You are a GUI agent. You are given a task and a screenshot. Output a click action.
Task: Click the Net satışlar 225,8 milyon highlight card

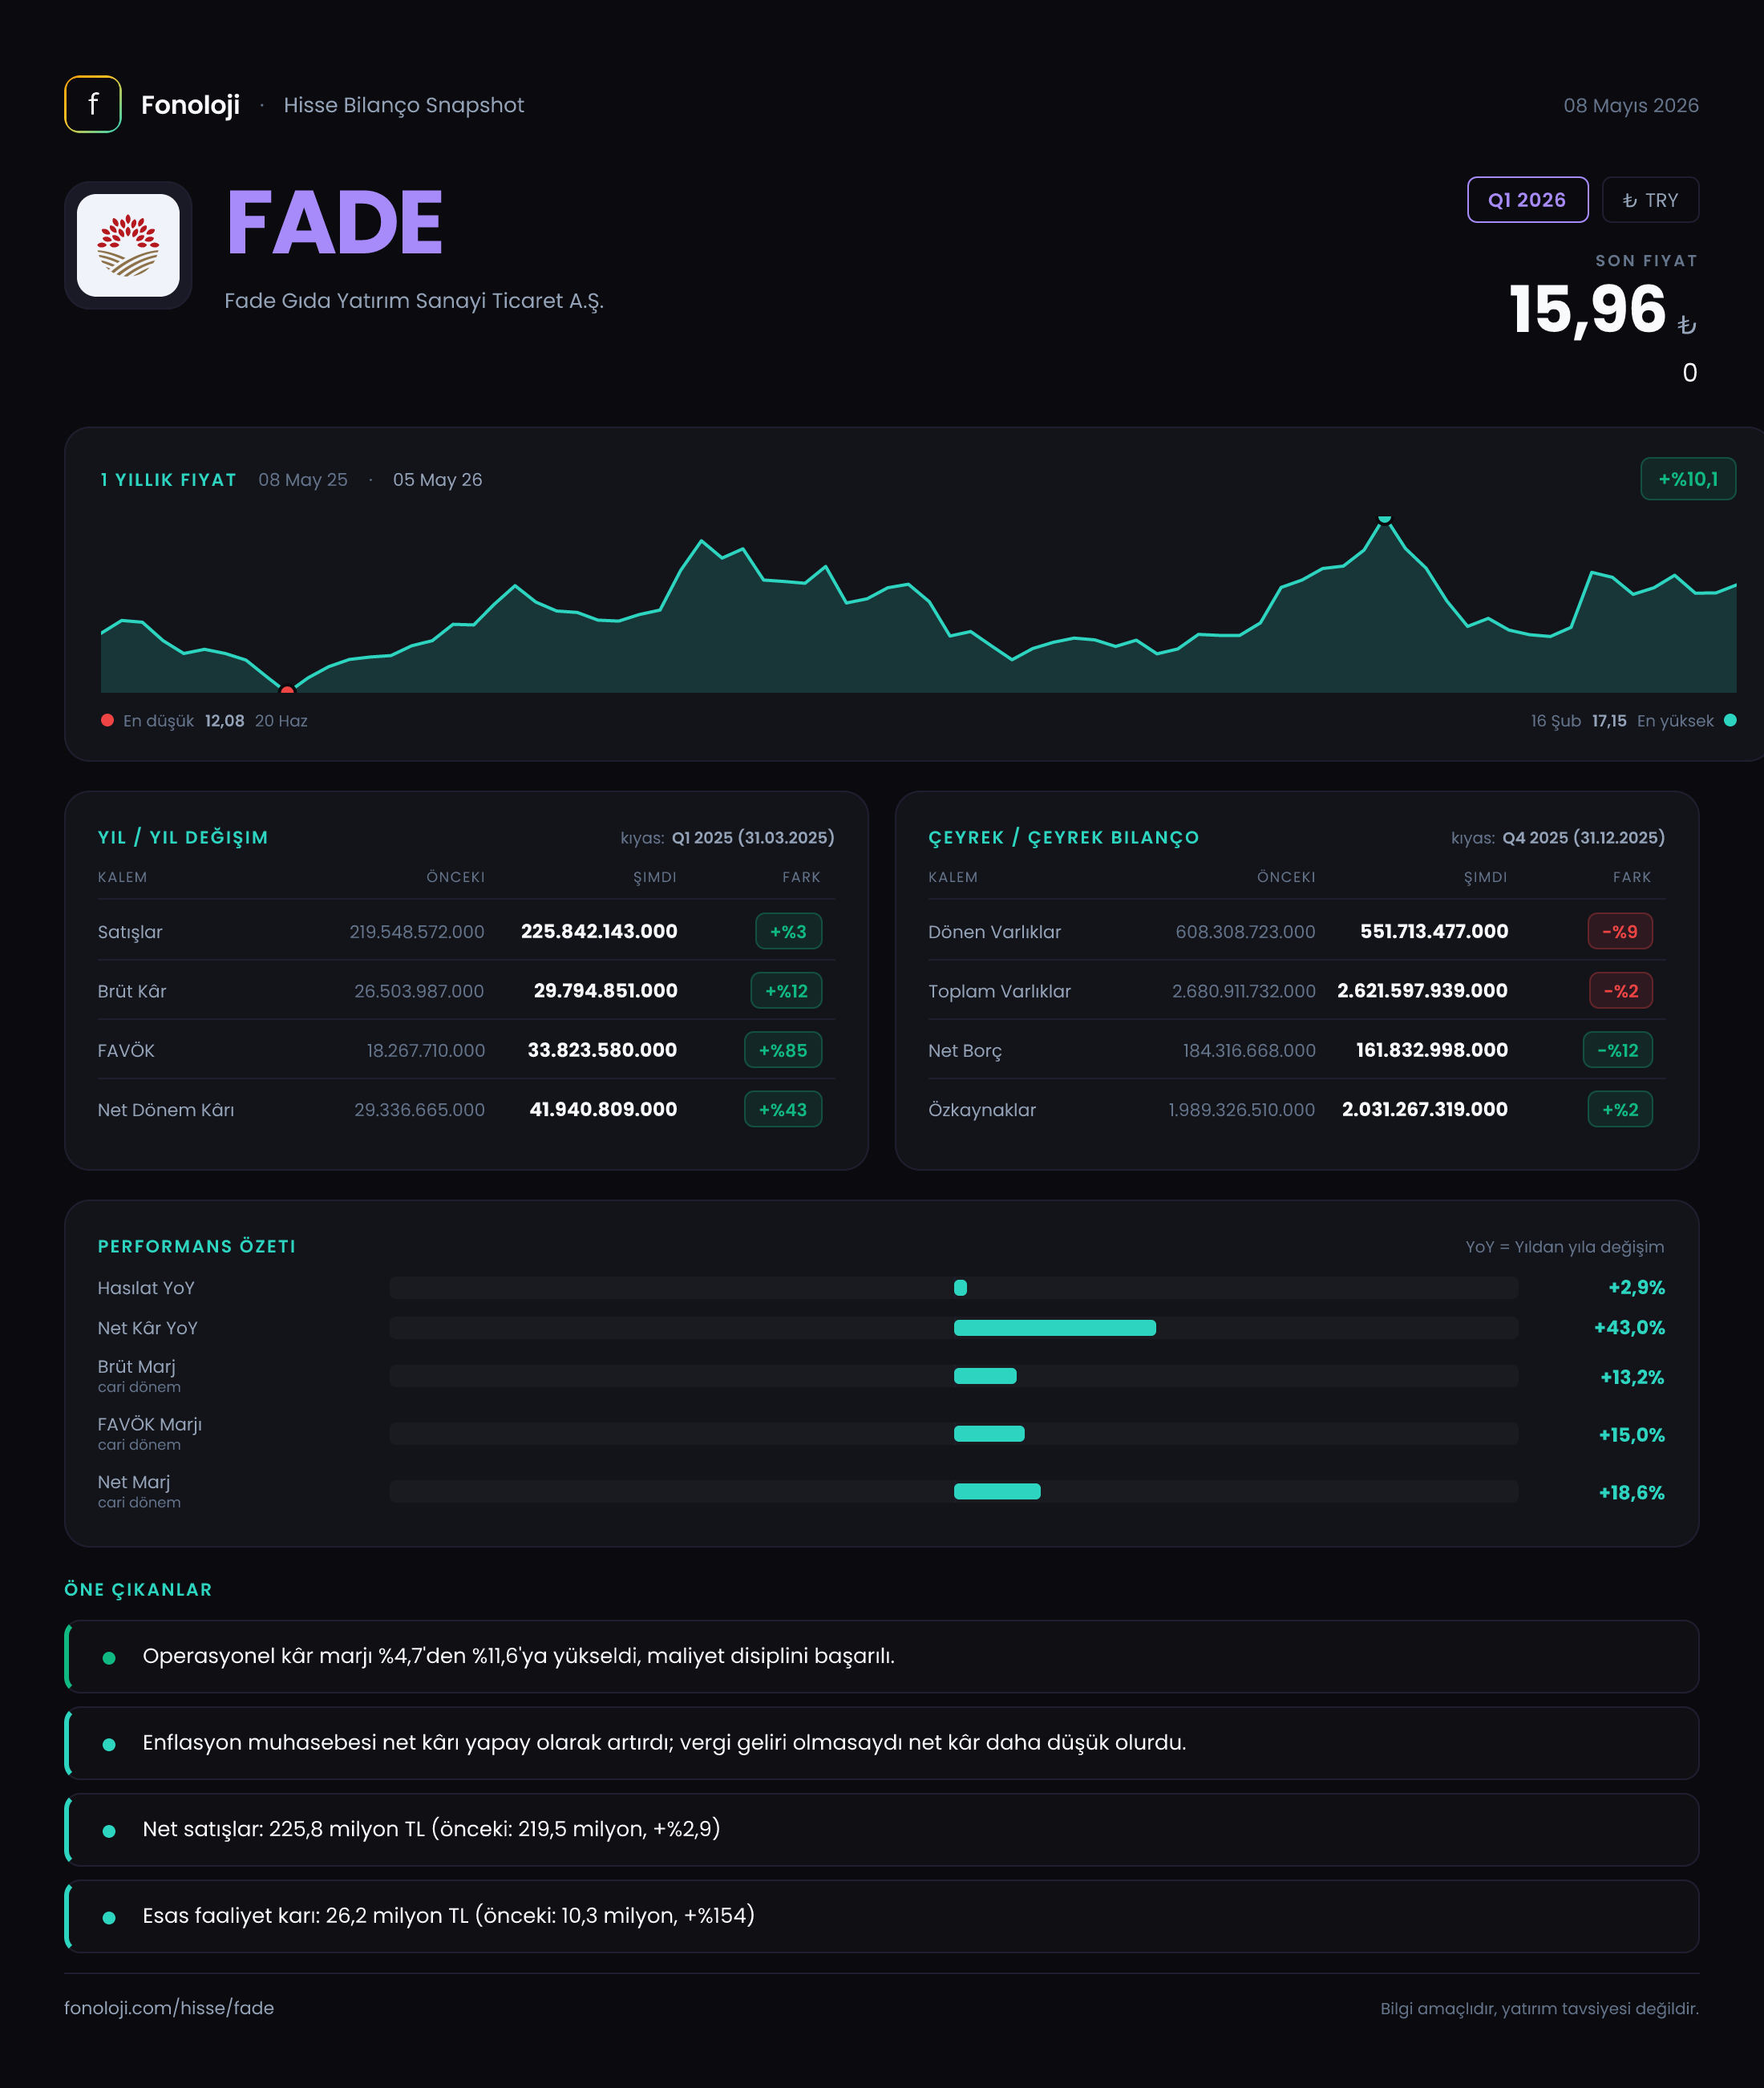pos(882,1829)
